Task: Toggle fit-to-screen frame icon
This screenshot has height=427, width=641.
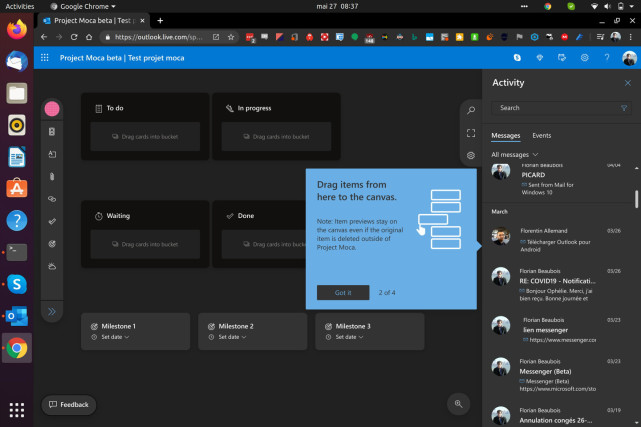Action: [x=471, y=133]
